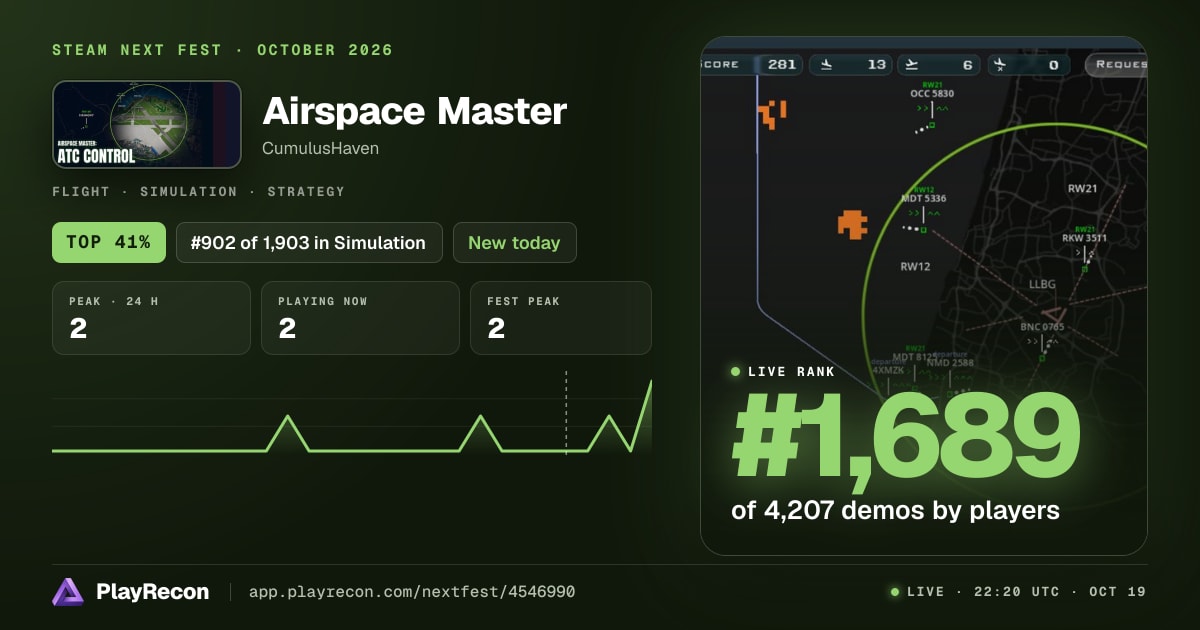Click the green LIVE status dot in footer
Screen dimensions: 1200x630
(895, 592)
